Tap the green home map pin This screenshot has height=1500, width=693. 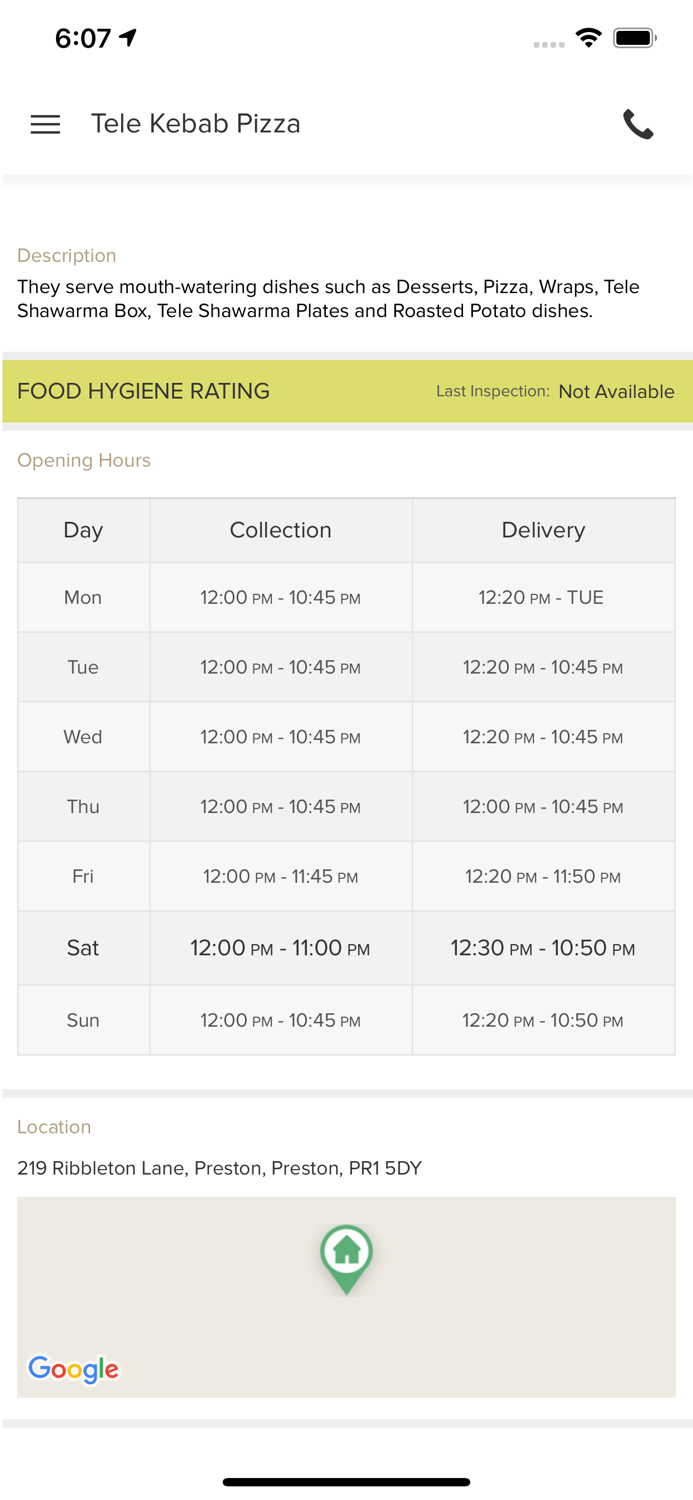point(346,1254)
